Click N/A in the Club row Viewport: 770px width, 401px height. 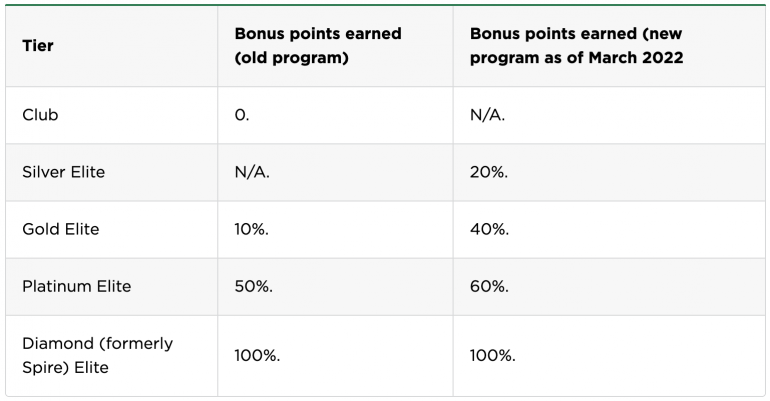click(487, 115)
